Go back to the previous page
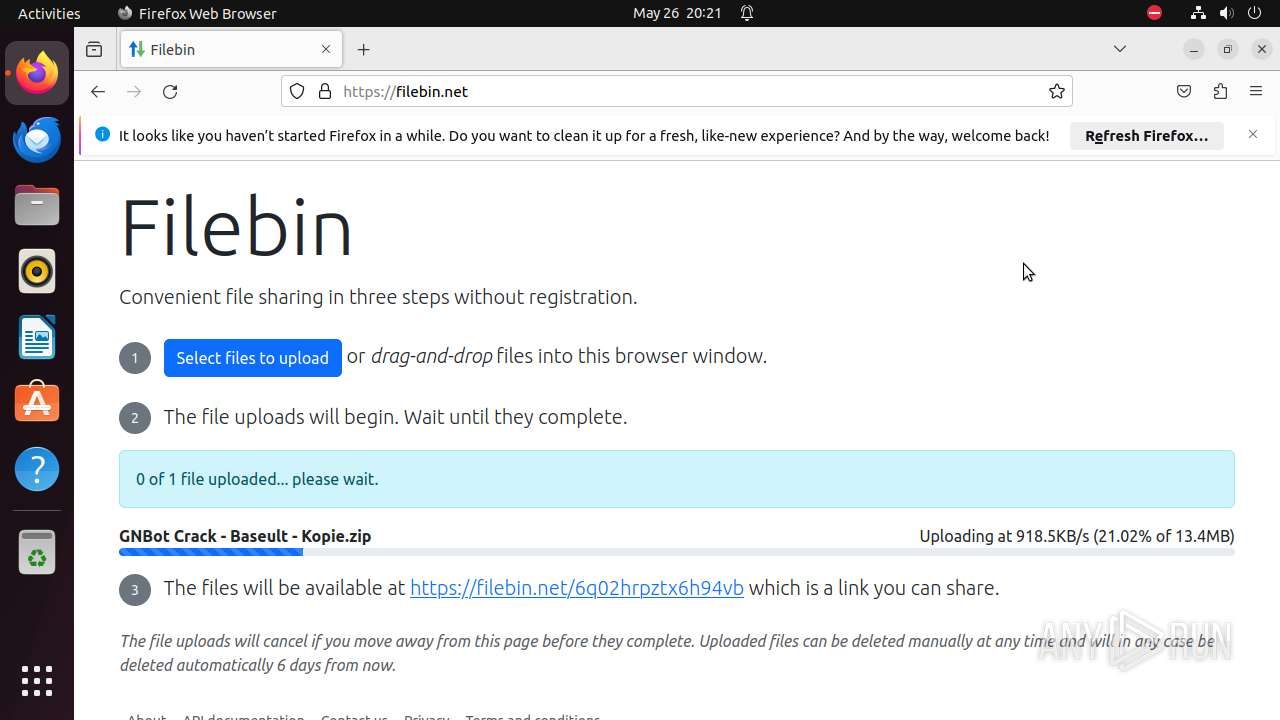This screenshot has width=1280, height=720. click(x=97, y=91)
